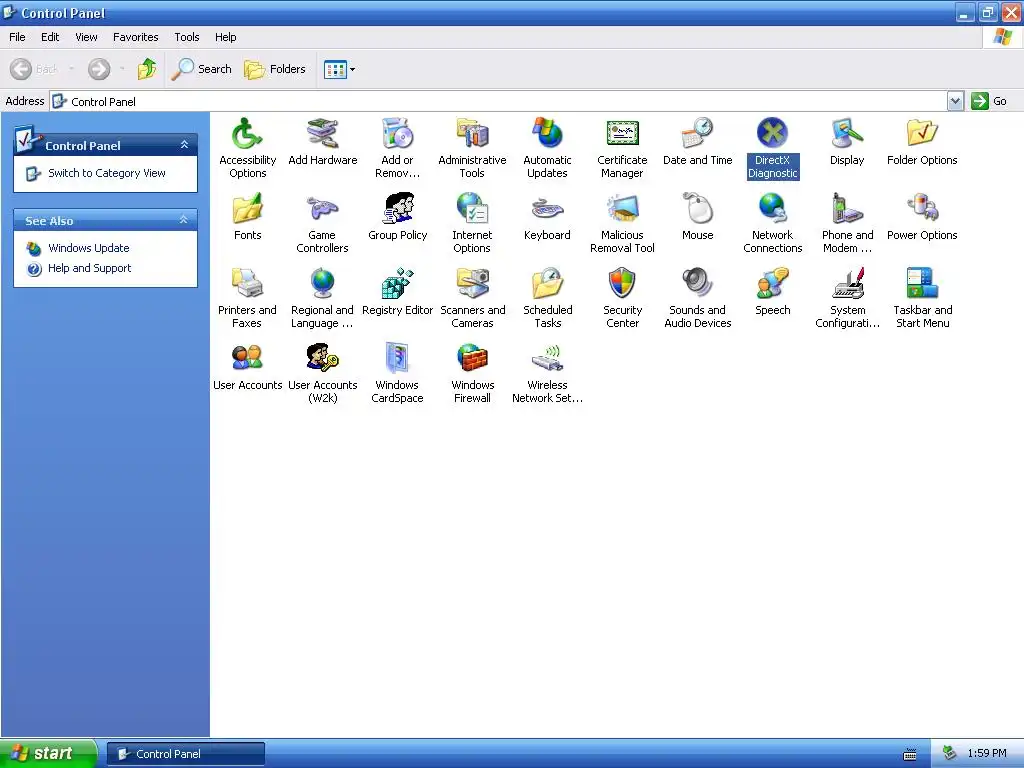Select Power Options icon
1024x768 pixels.
922,209
